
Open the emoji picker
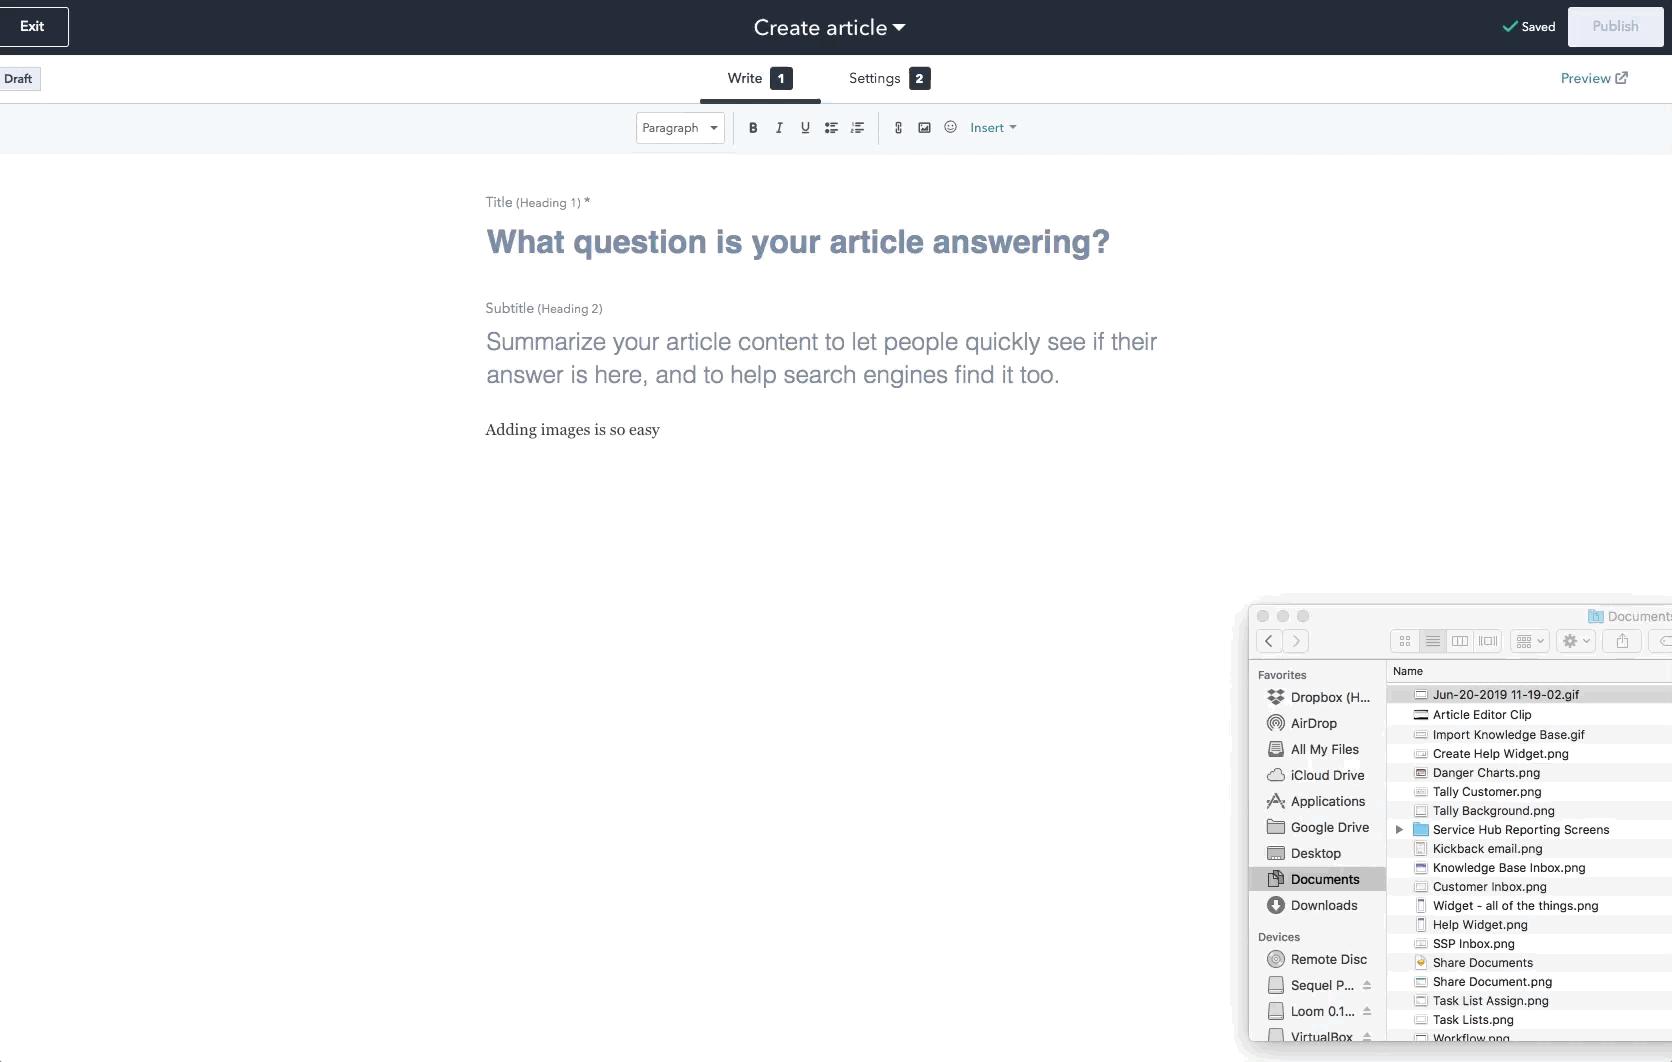[950, 127]
